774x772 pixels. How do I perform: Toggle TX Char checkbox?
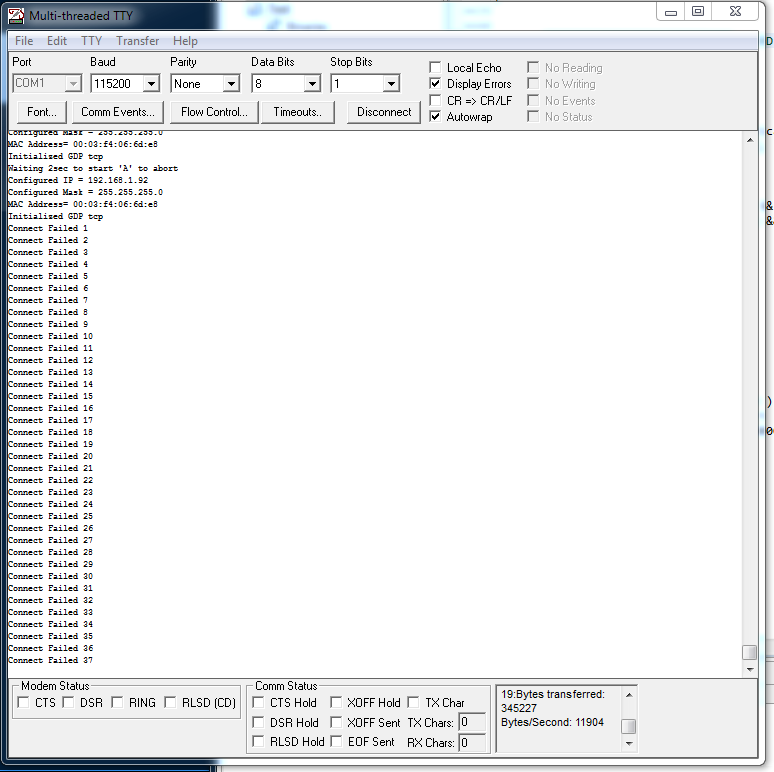click(x=413, y=702)
